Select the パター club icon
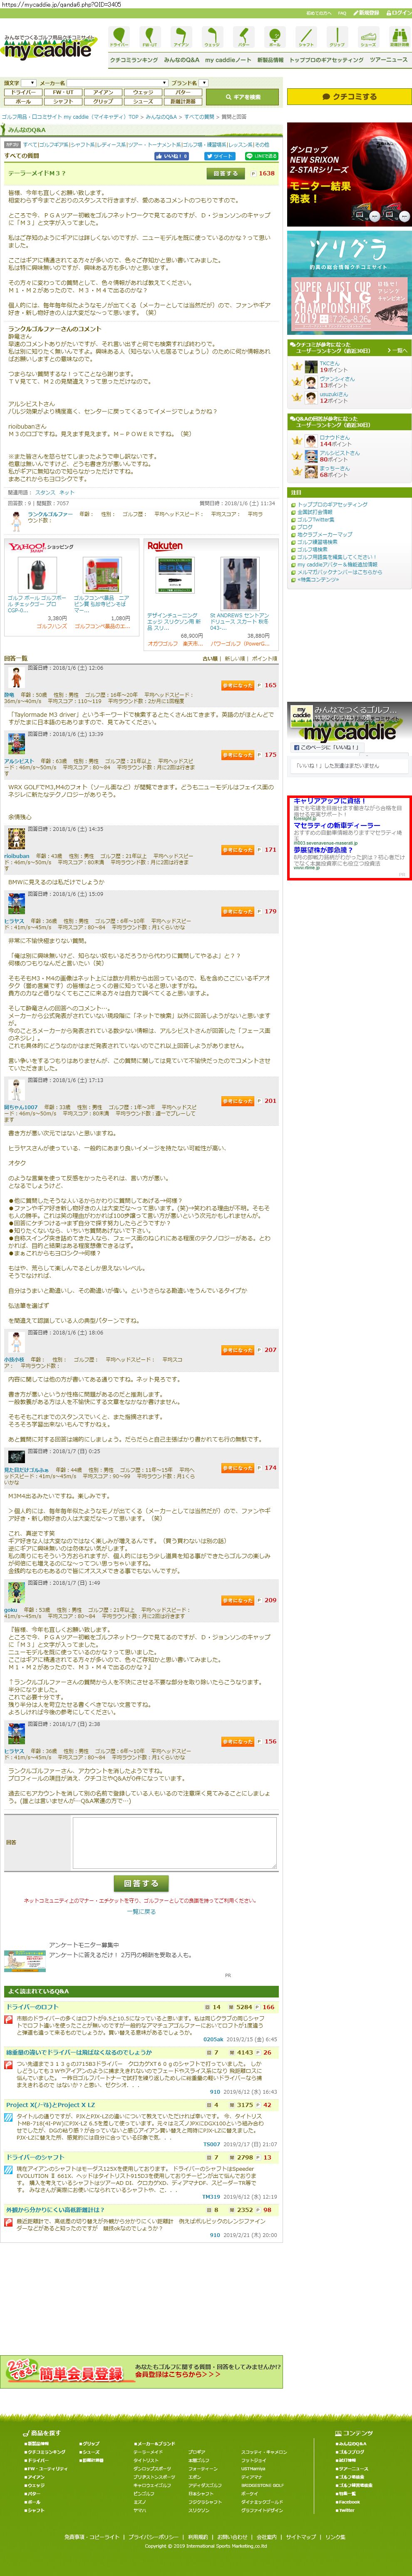412x2576 pixels. pos(244,37)
